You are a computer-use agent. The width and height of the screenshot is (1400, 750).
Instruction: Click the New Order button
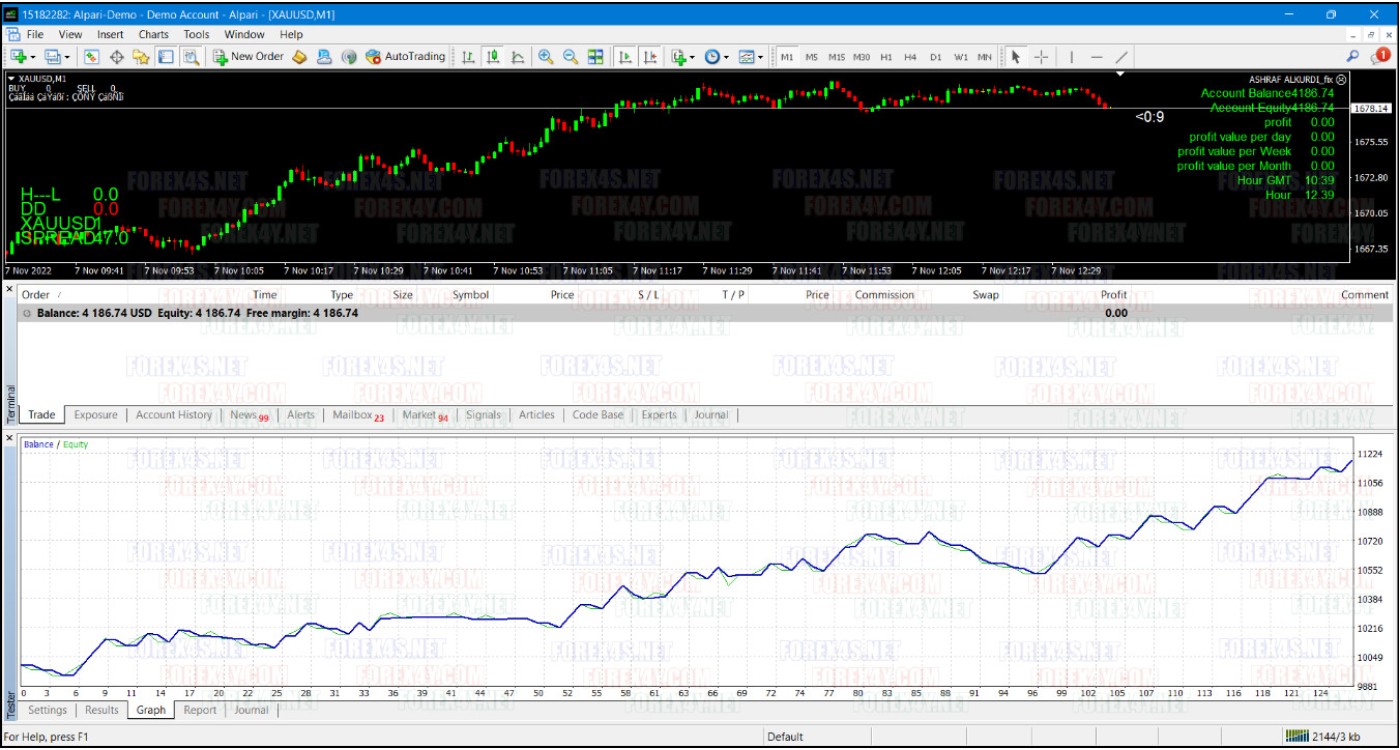(248, 57)
